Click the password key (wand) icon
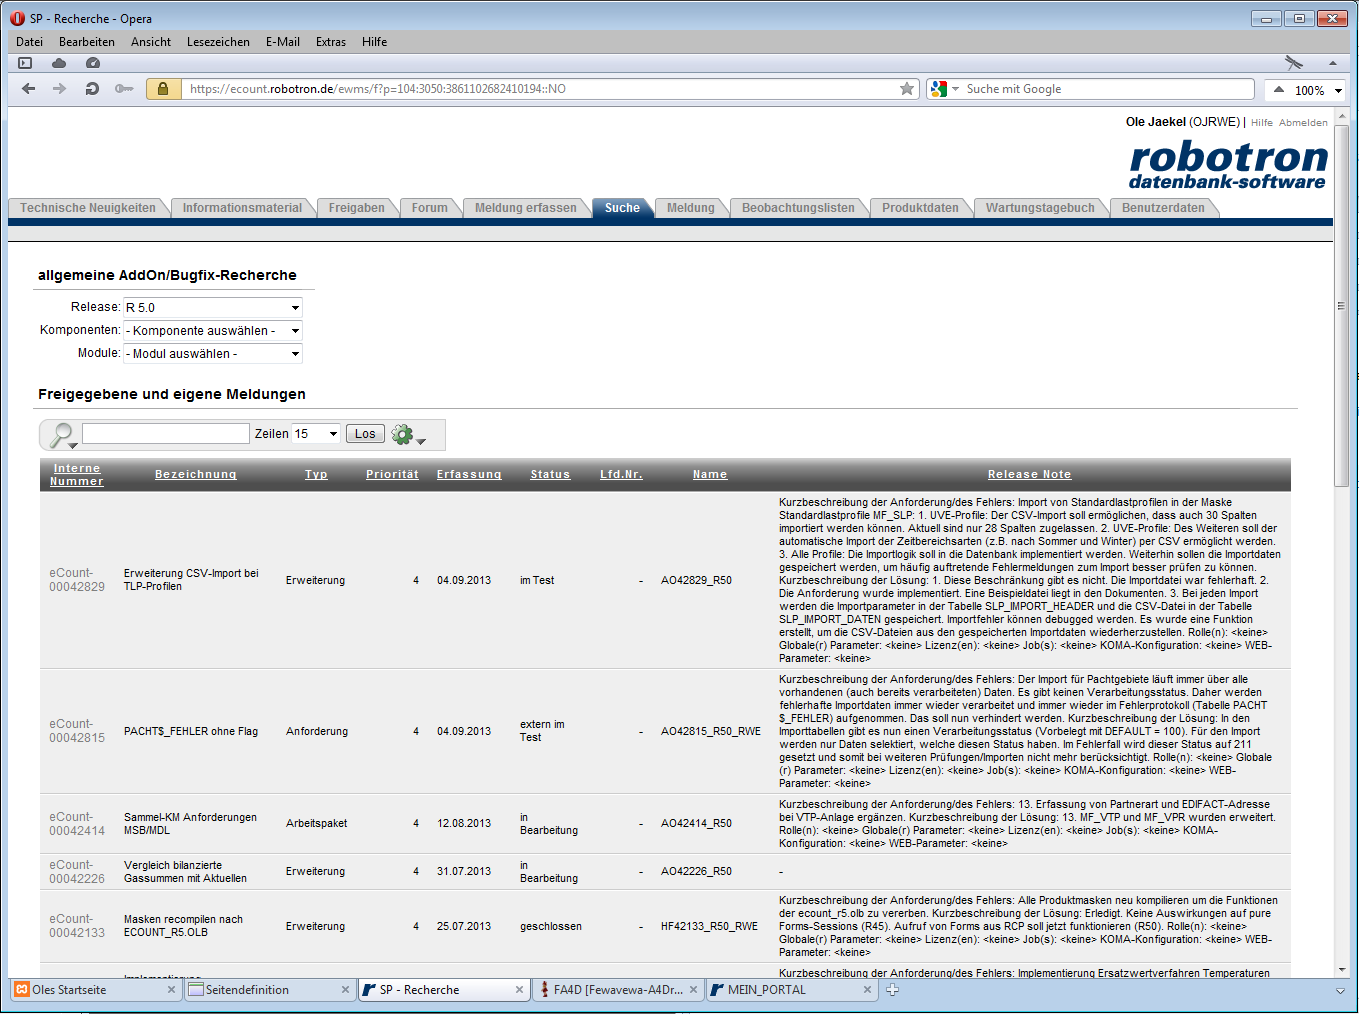This screenshot has height=1014, width=1359. 124,89
